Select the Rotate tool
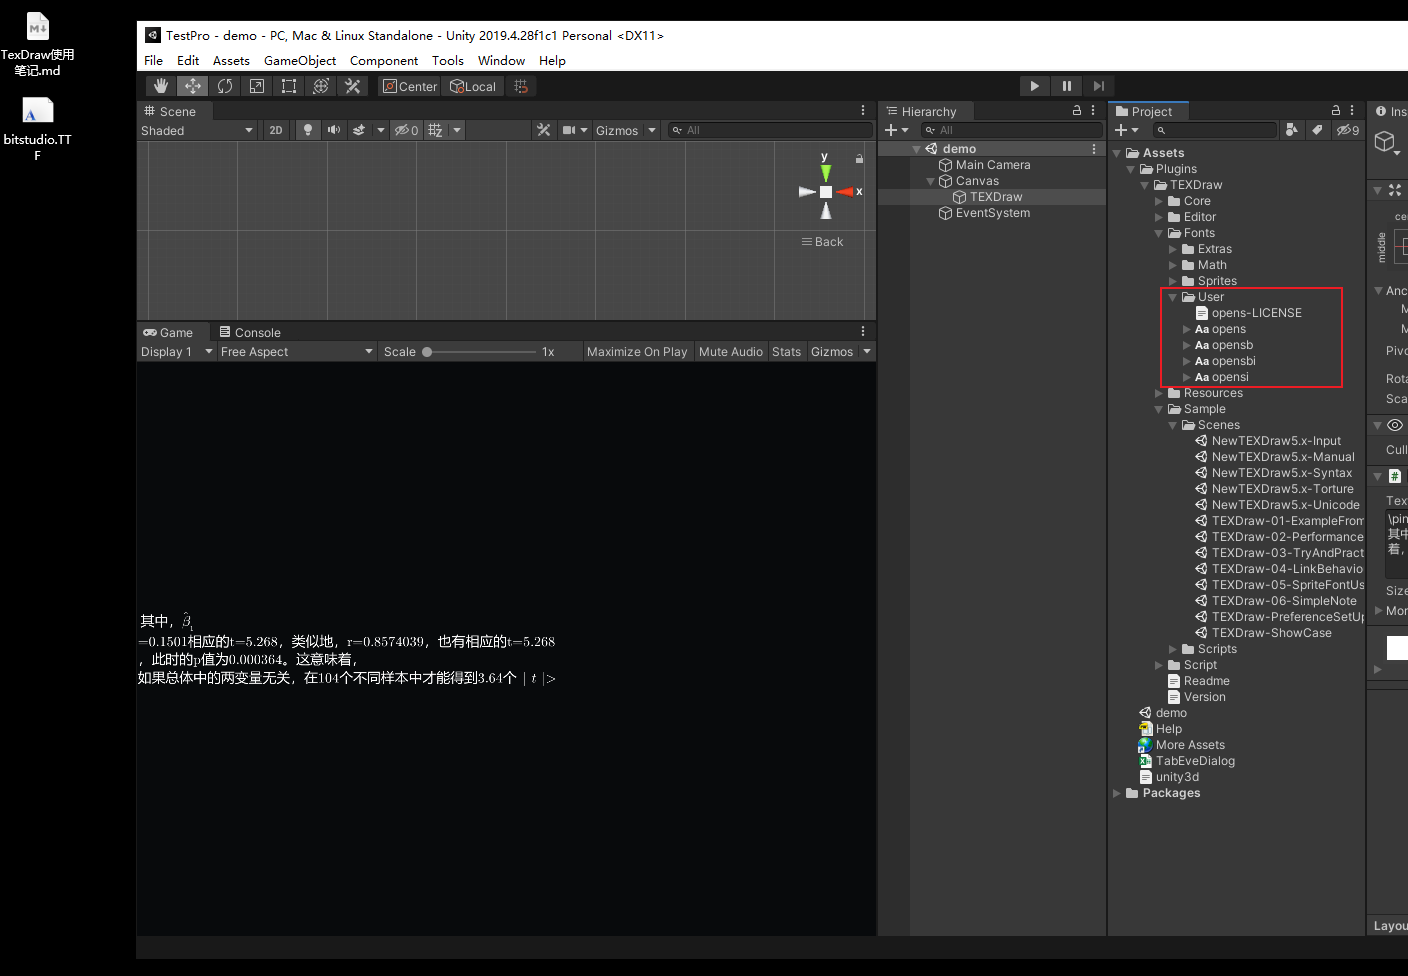Screen dimensions: 1408x976 click(x=224, y=86)
